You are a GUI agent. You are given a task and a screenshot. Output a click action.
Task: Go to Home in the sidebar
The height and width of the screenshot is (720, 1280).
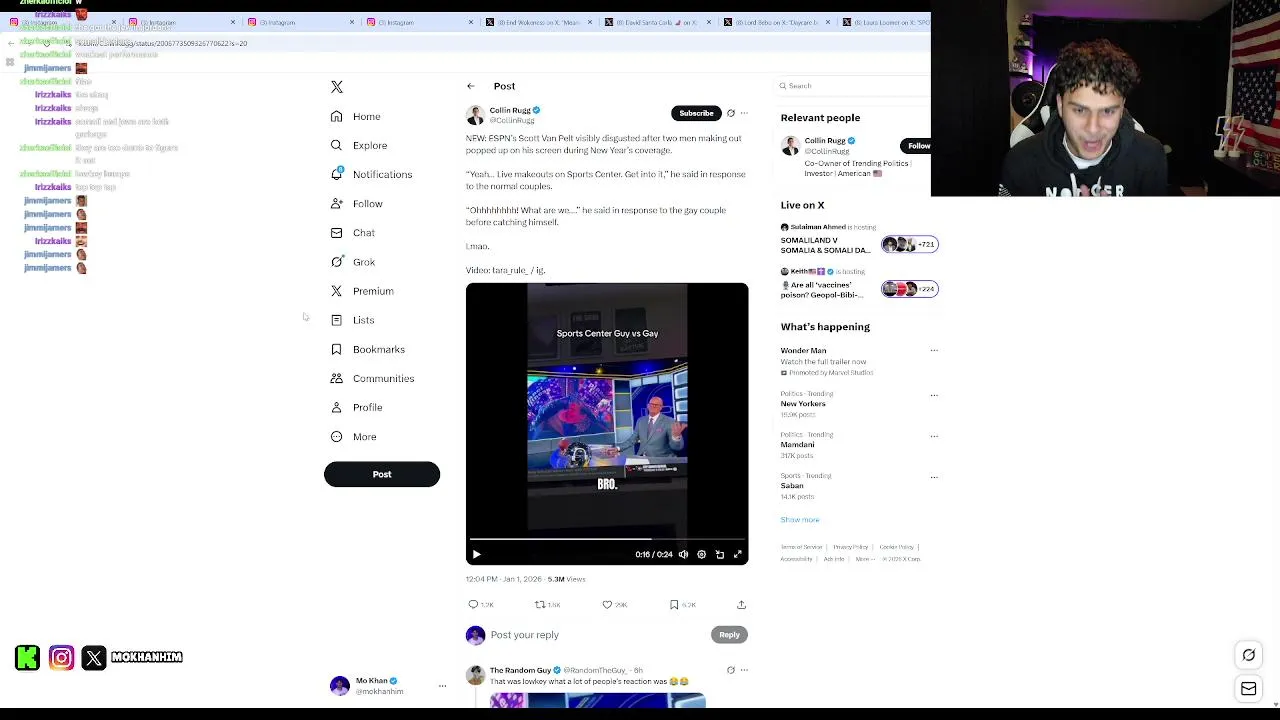pyautogui.click(x=355, y=117)
